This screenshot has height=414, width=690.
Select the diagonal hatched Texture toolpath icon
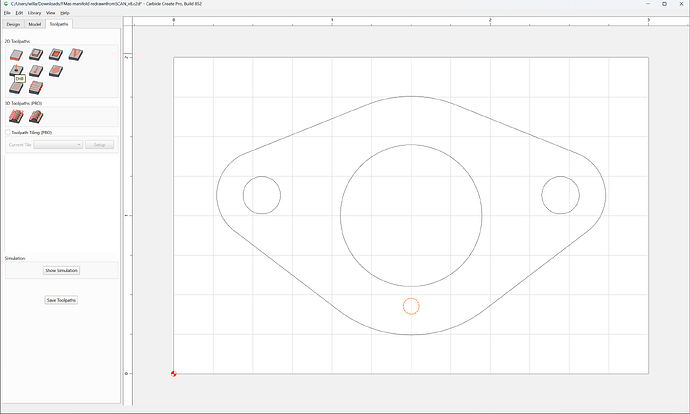pyautogui.click(x=56, y=71)
